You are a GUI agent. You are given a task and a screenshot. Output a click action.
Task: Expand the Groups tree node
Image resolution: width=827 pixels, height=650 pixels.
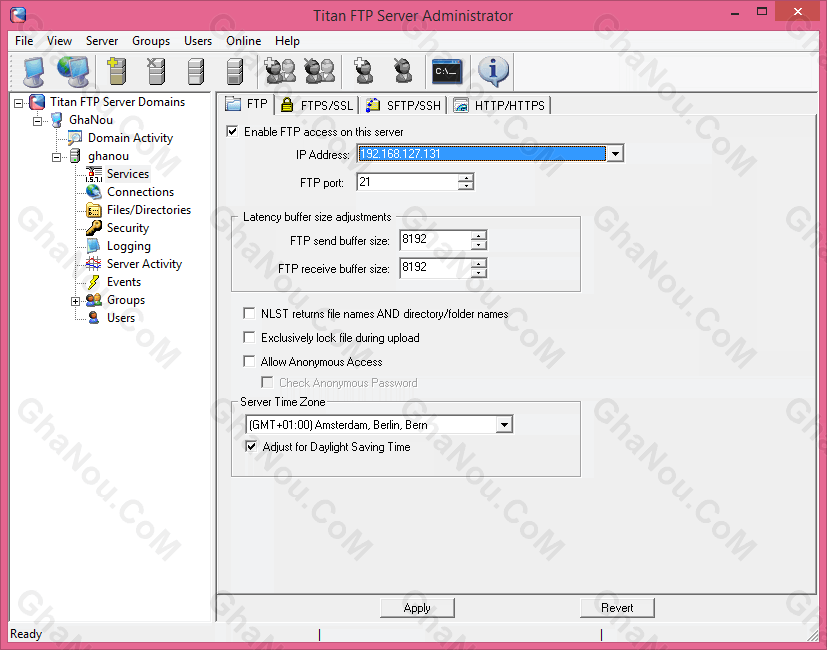point(75,301)
